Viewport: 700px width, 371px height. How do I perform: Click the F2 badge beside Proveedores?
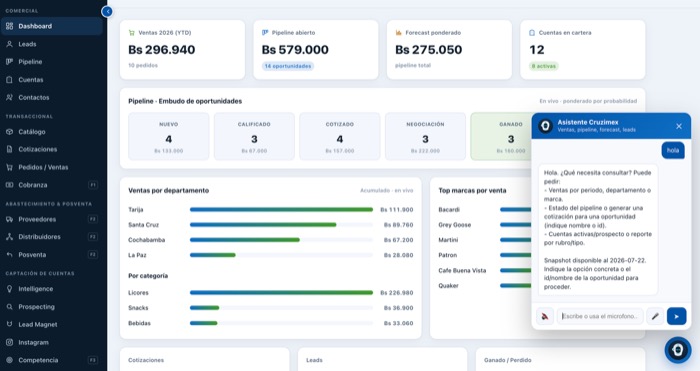93,219
